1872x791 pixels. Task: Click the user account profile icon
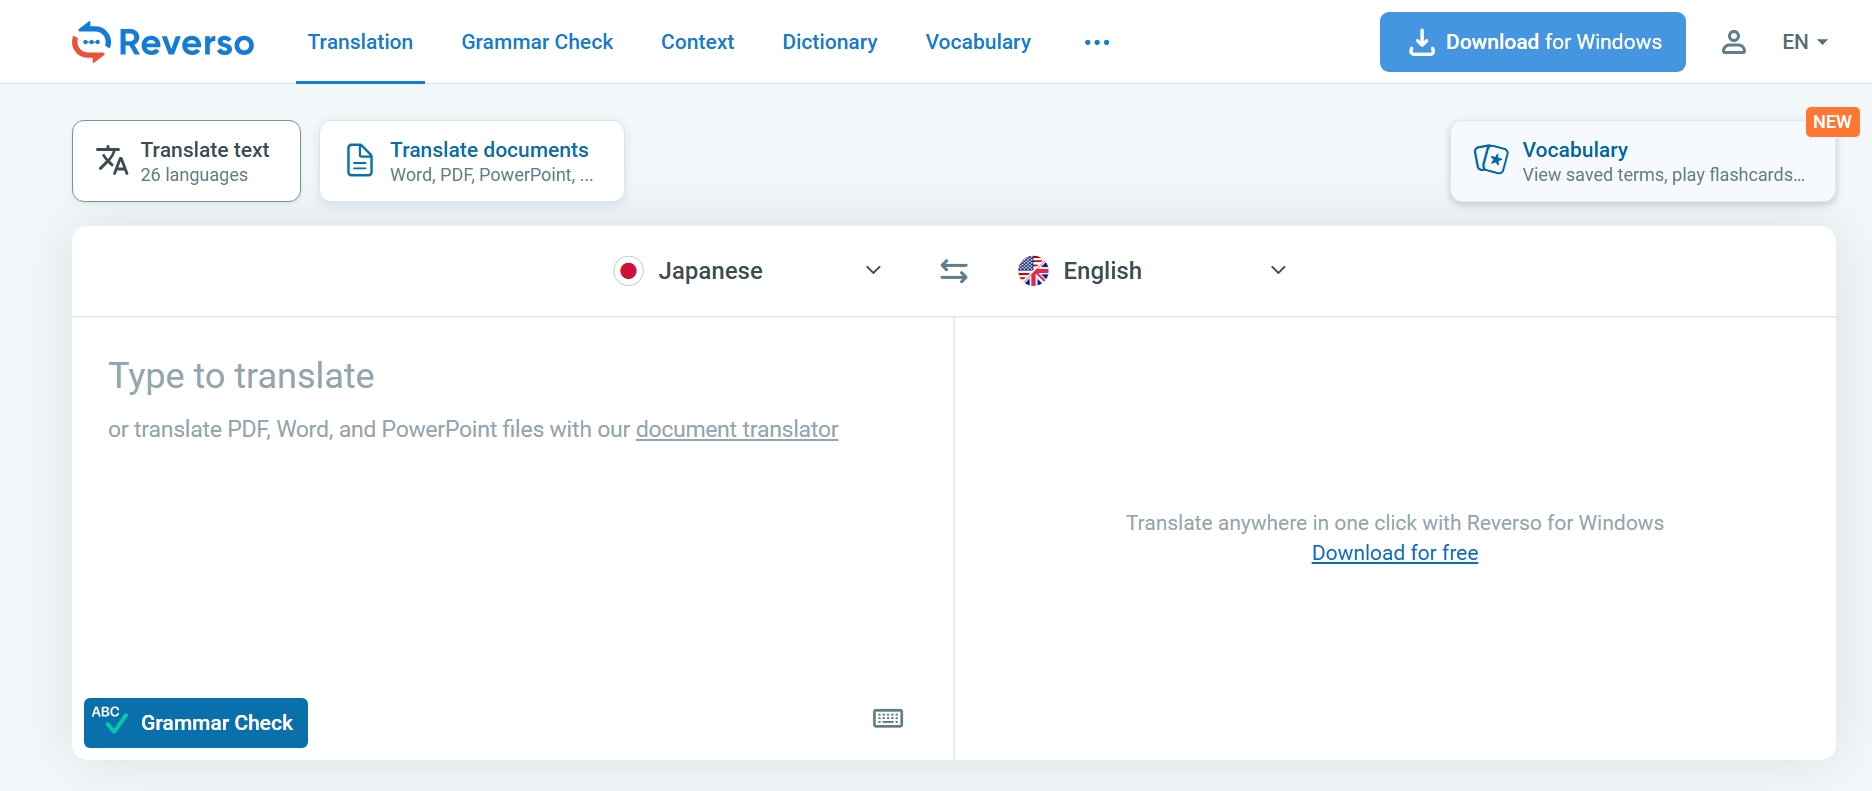coord(1733,42)
